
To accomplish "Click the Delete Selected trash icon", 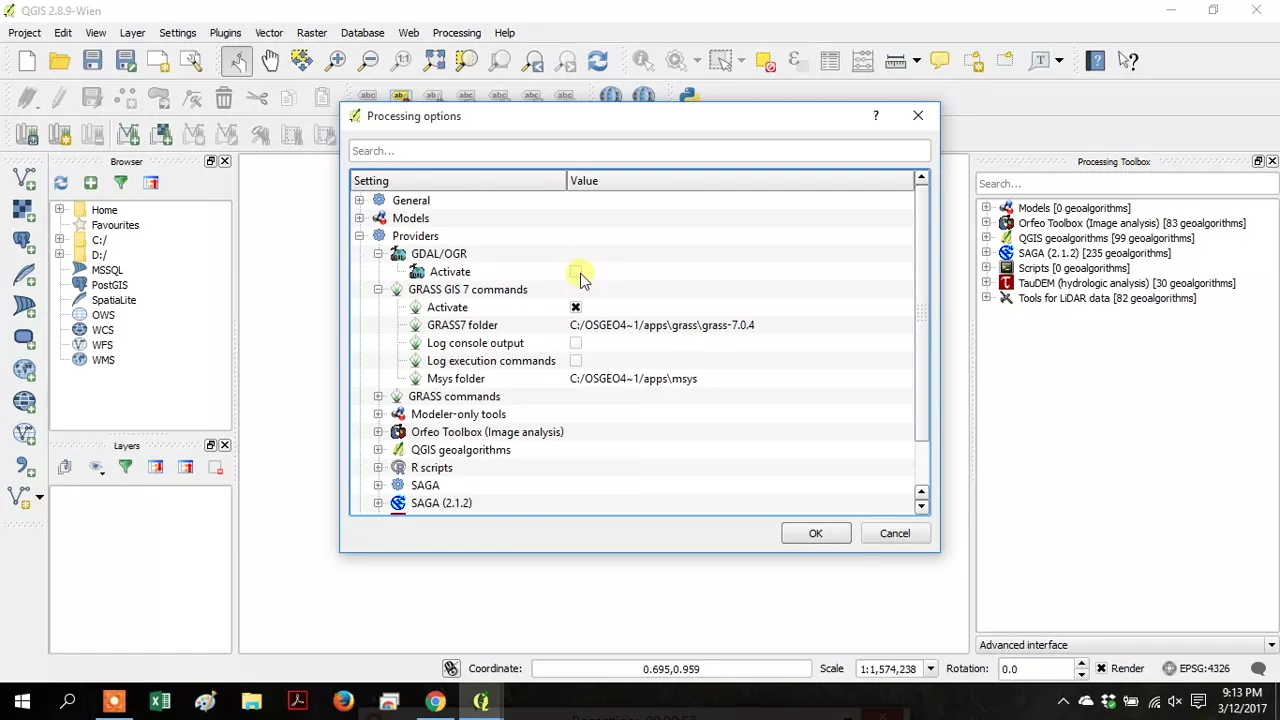I will click(224, 99).
